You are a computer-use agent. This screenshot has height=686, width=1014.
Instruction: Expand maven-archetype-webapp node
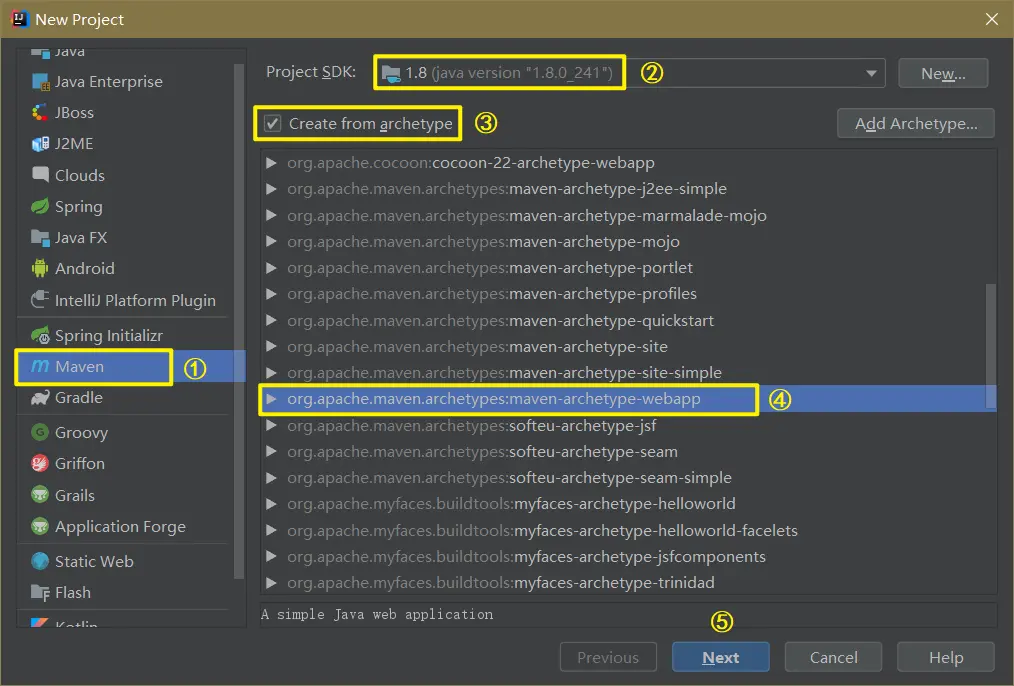tap(272, 399)
